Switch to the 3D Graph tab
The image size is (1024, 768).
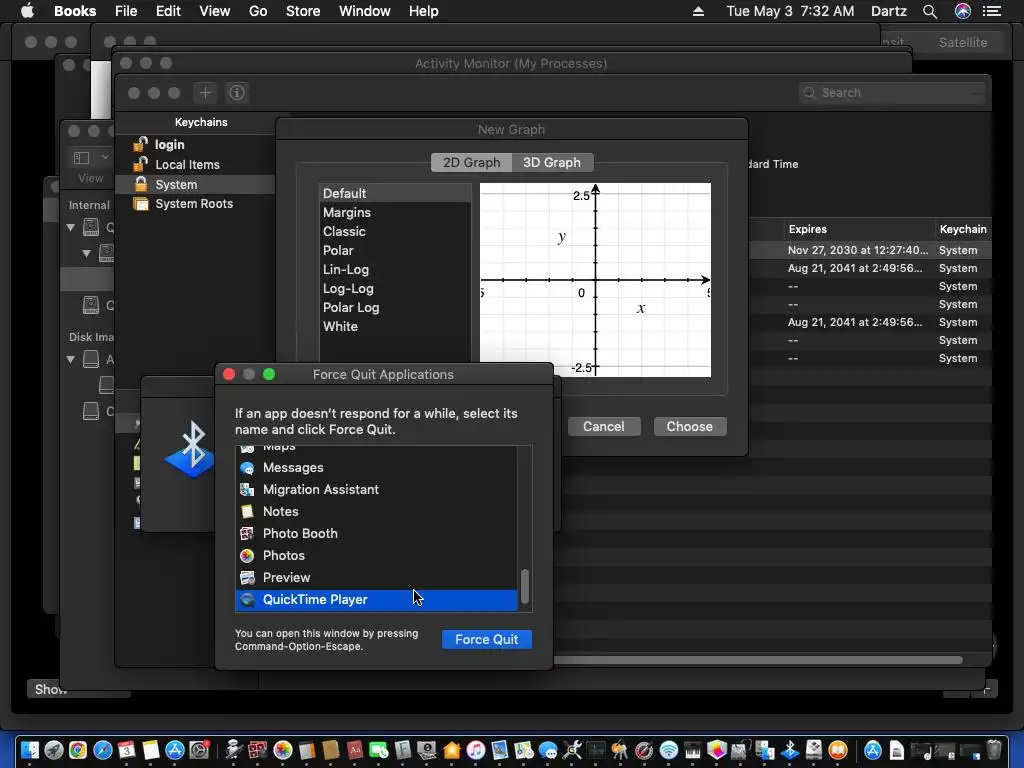pos(552,163)
